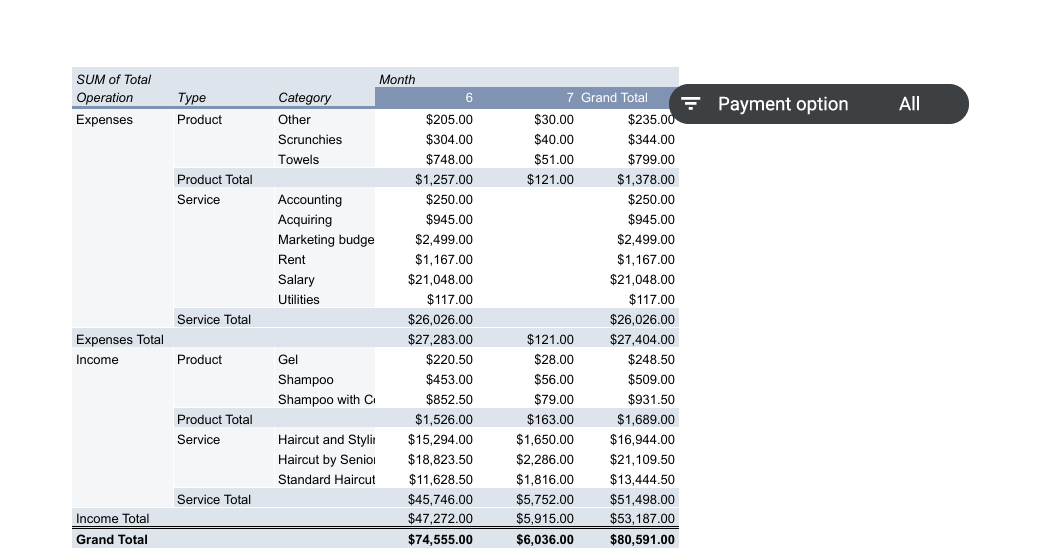This screenshot has width=1052, height=557.
Task: Click the $1,816.00 Standard Haircut month 7 value
Action: [x=545, y=480]
